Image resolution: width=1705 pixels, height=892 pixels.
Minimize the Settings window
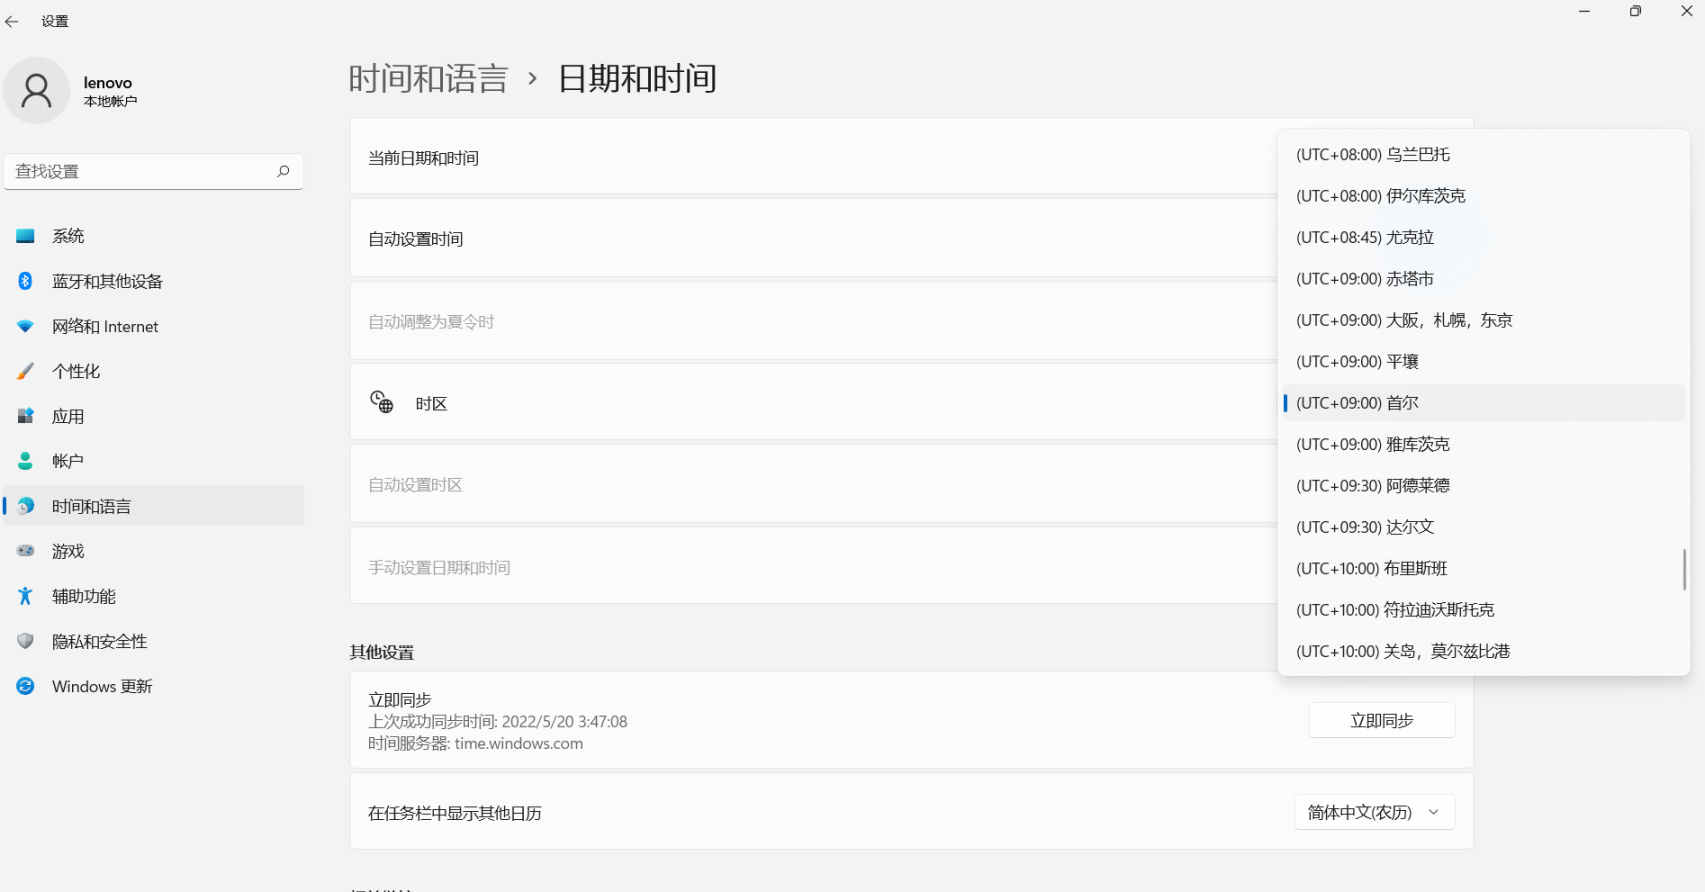(1584, 11)
